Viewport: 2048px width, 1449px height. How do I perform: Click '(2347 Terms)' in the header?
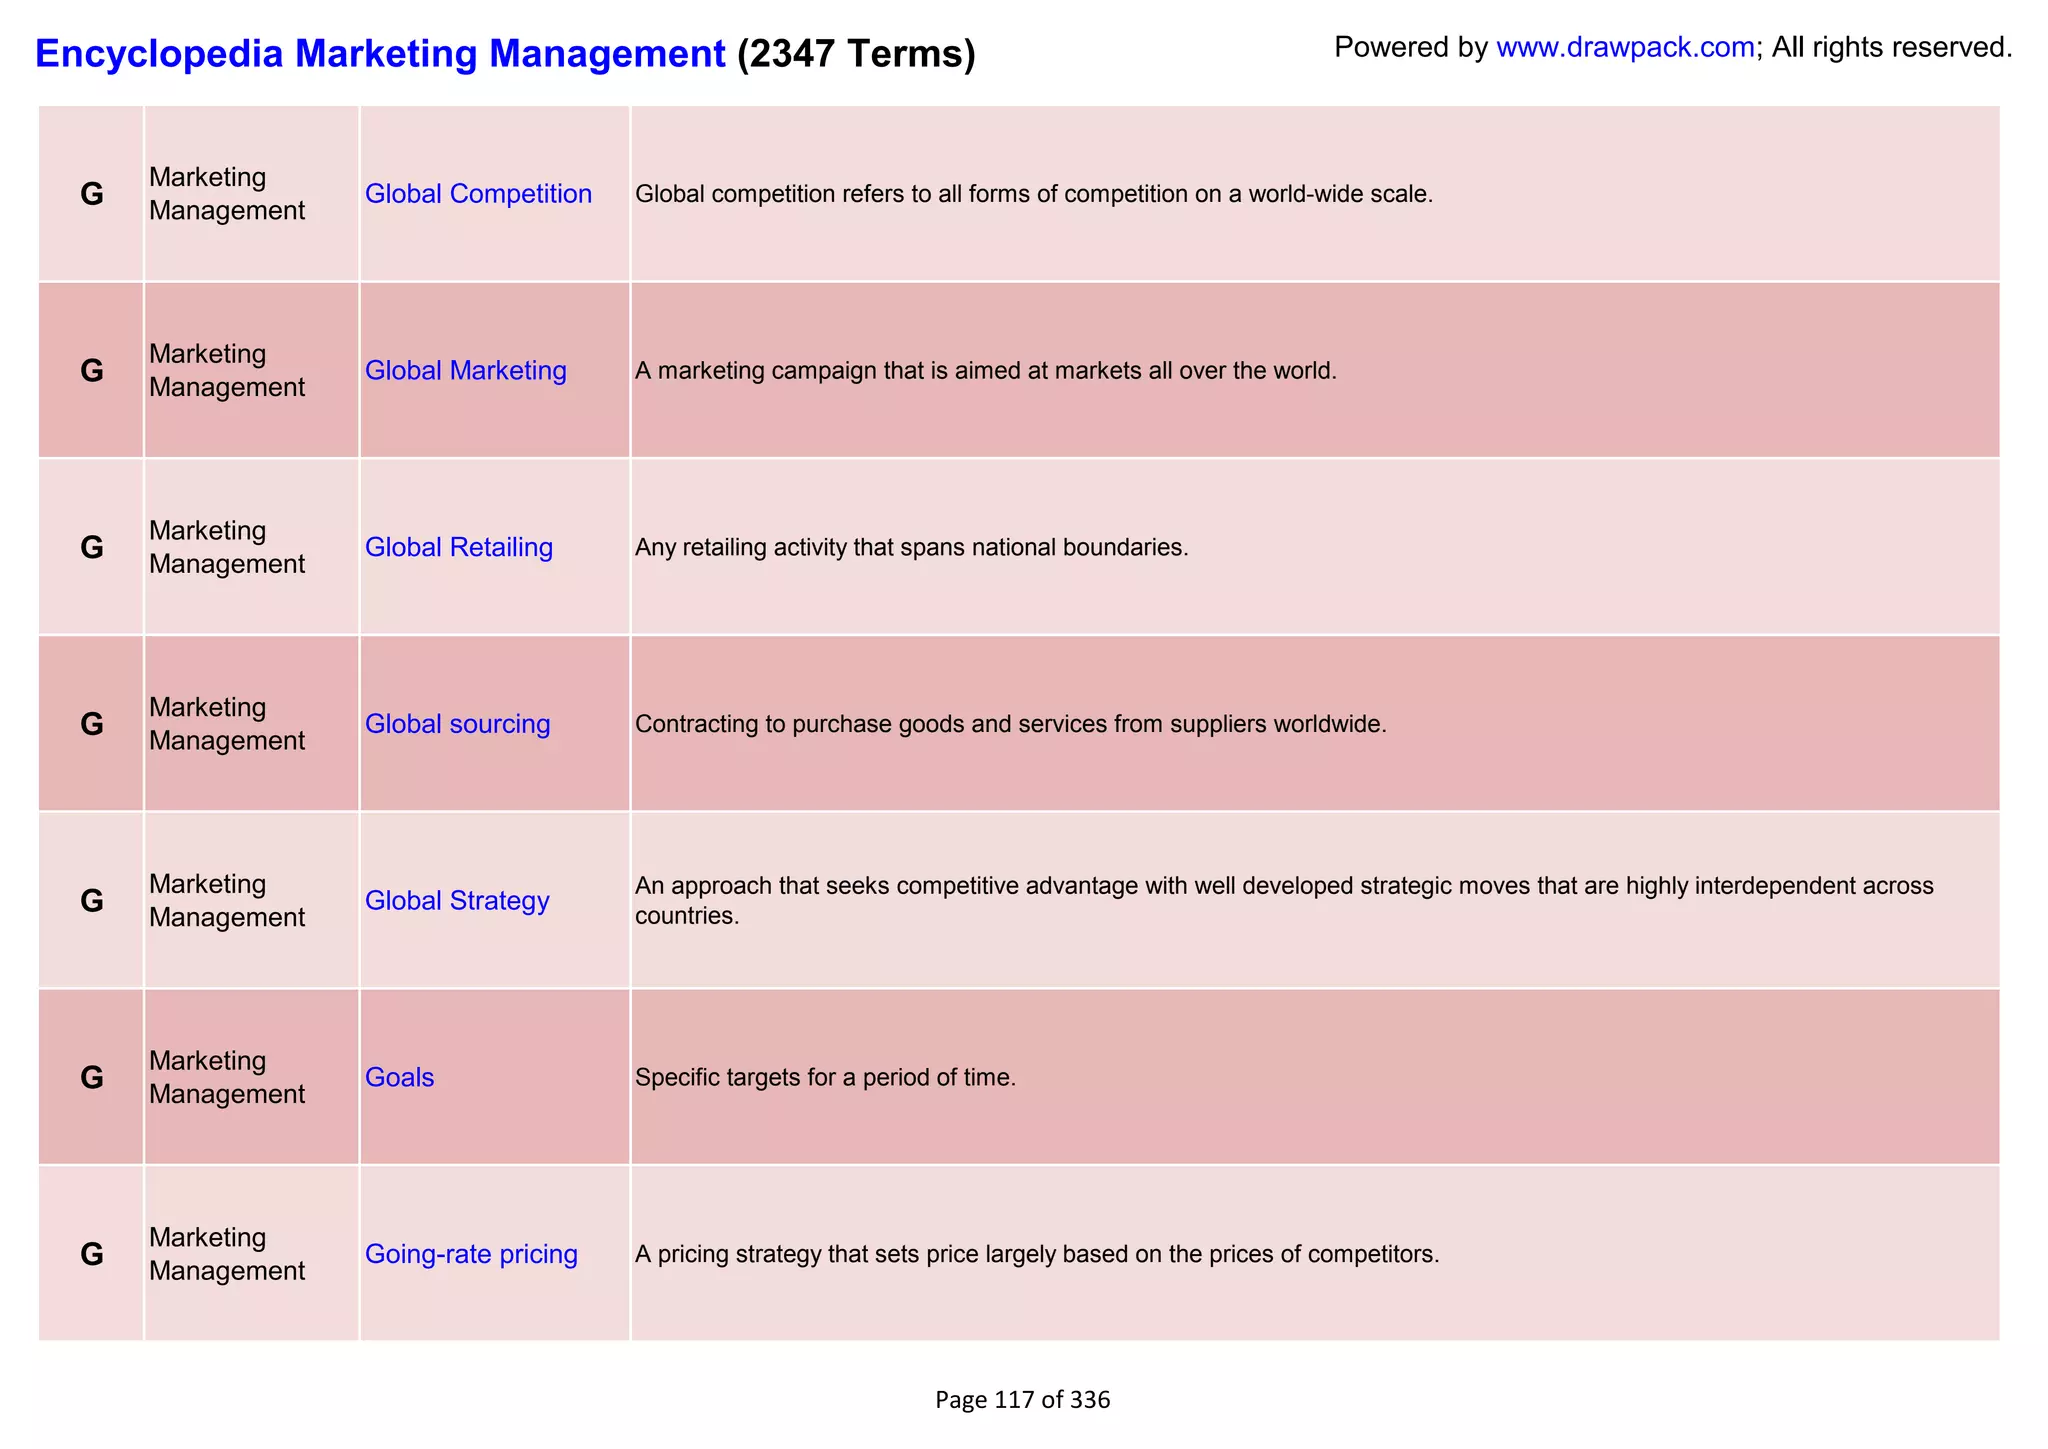(x=856, y=53)
